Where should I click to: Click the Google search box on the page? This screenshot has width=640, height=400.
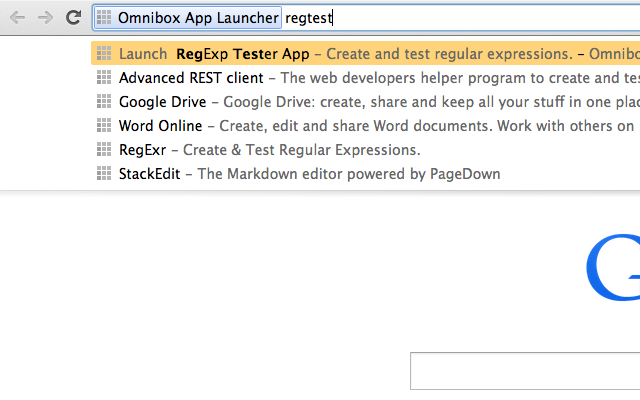point(525,371)
